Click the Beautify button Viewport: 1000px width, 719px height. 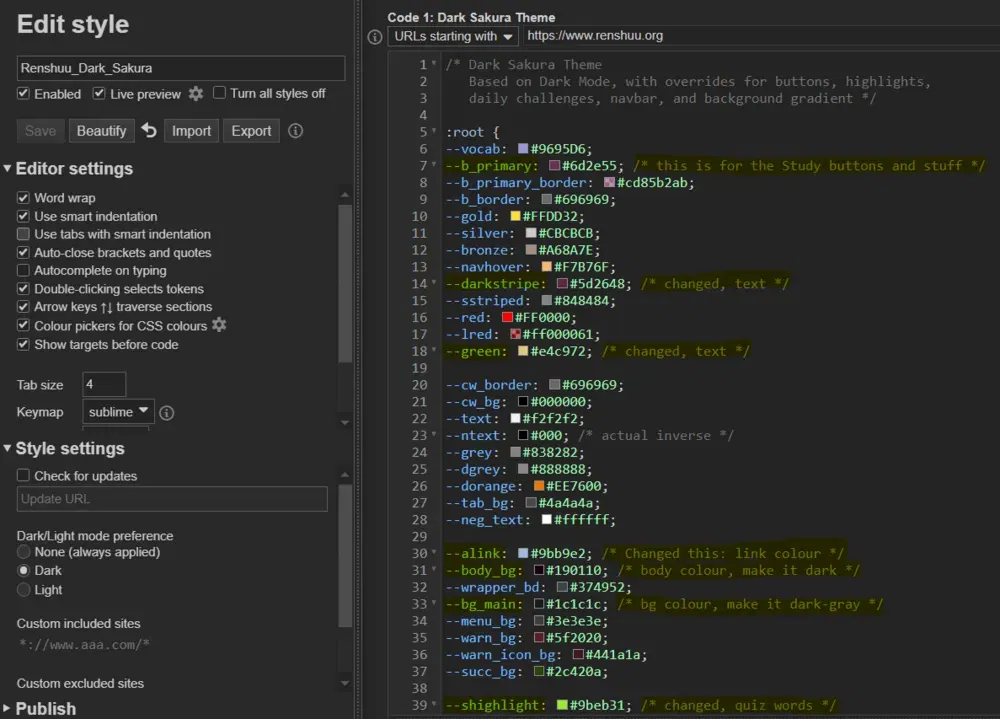[101, 131]
